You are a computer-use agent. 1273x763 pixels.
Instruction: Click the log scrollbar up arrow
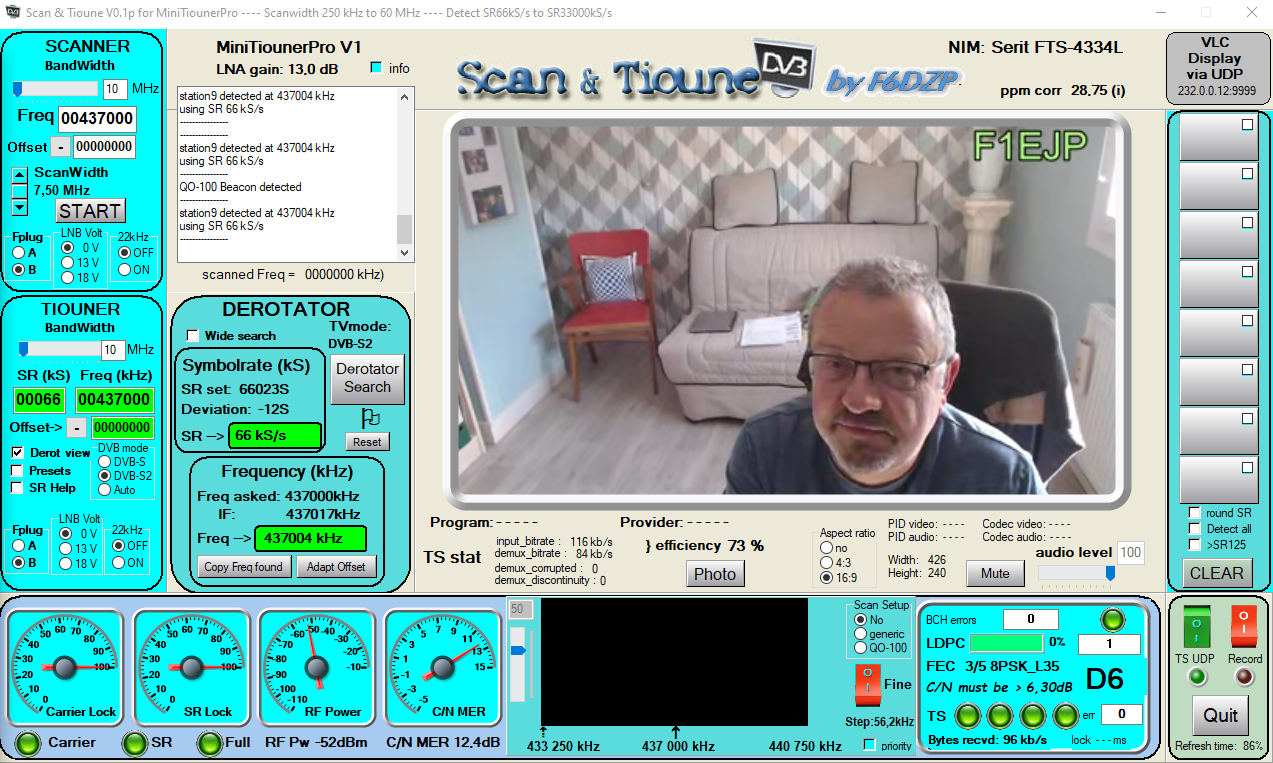[x=405, y=97]
